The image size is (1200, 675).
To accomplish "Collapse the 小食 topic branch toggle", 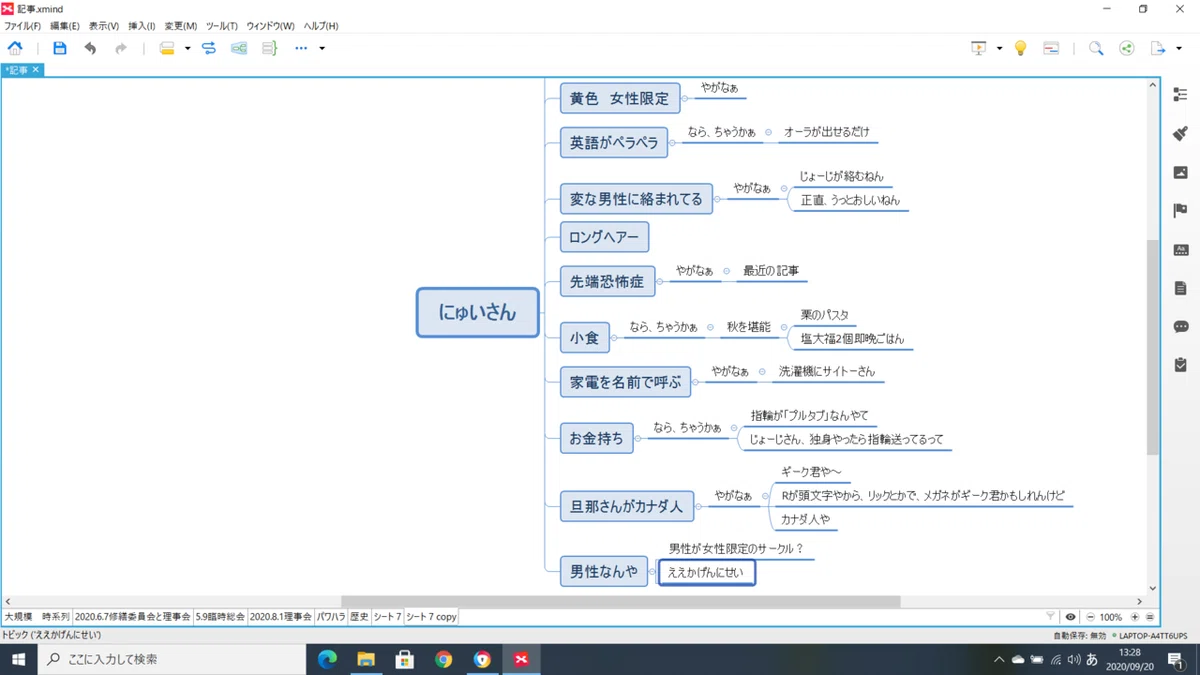I will 614,338.
